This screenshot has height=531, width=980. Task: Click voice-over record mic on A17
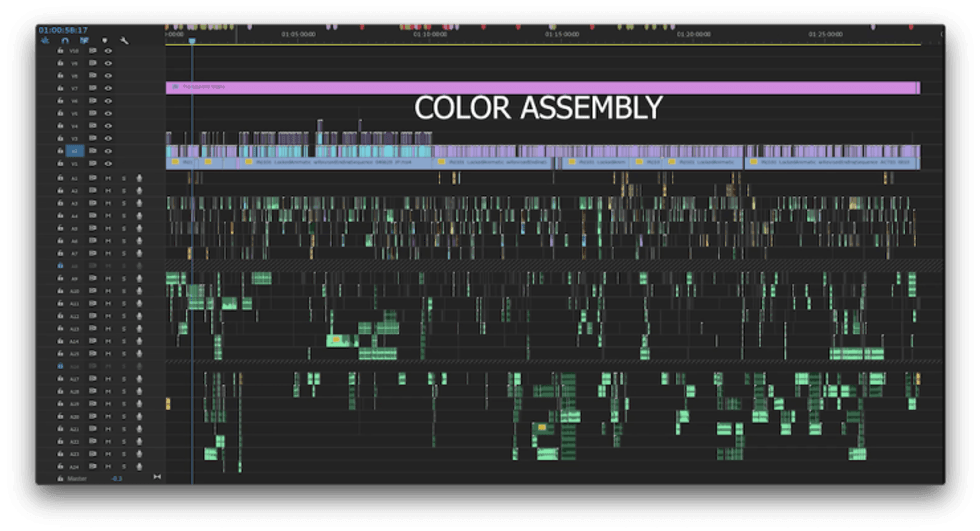[139, 379]
